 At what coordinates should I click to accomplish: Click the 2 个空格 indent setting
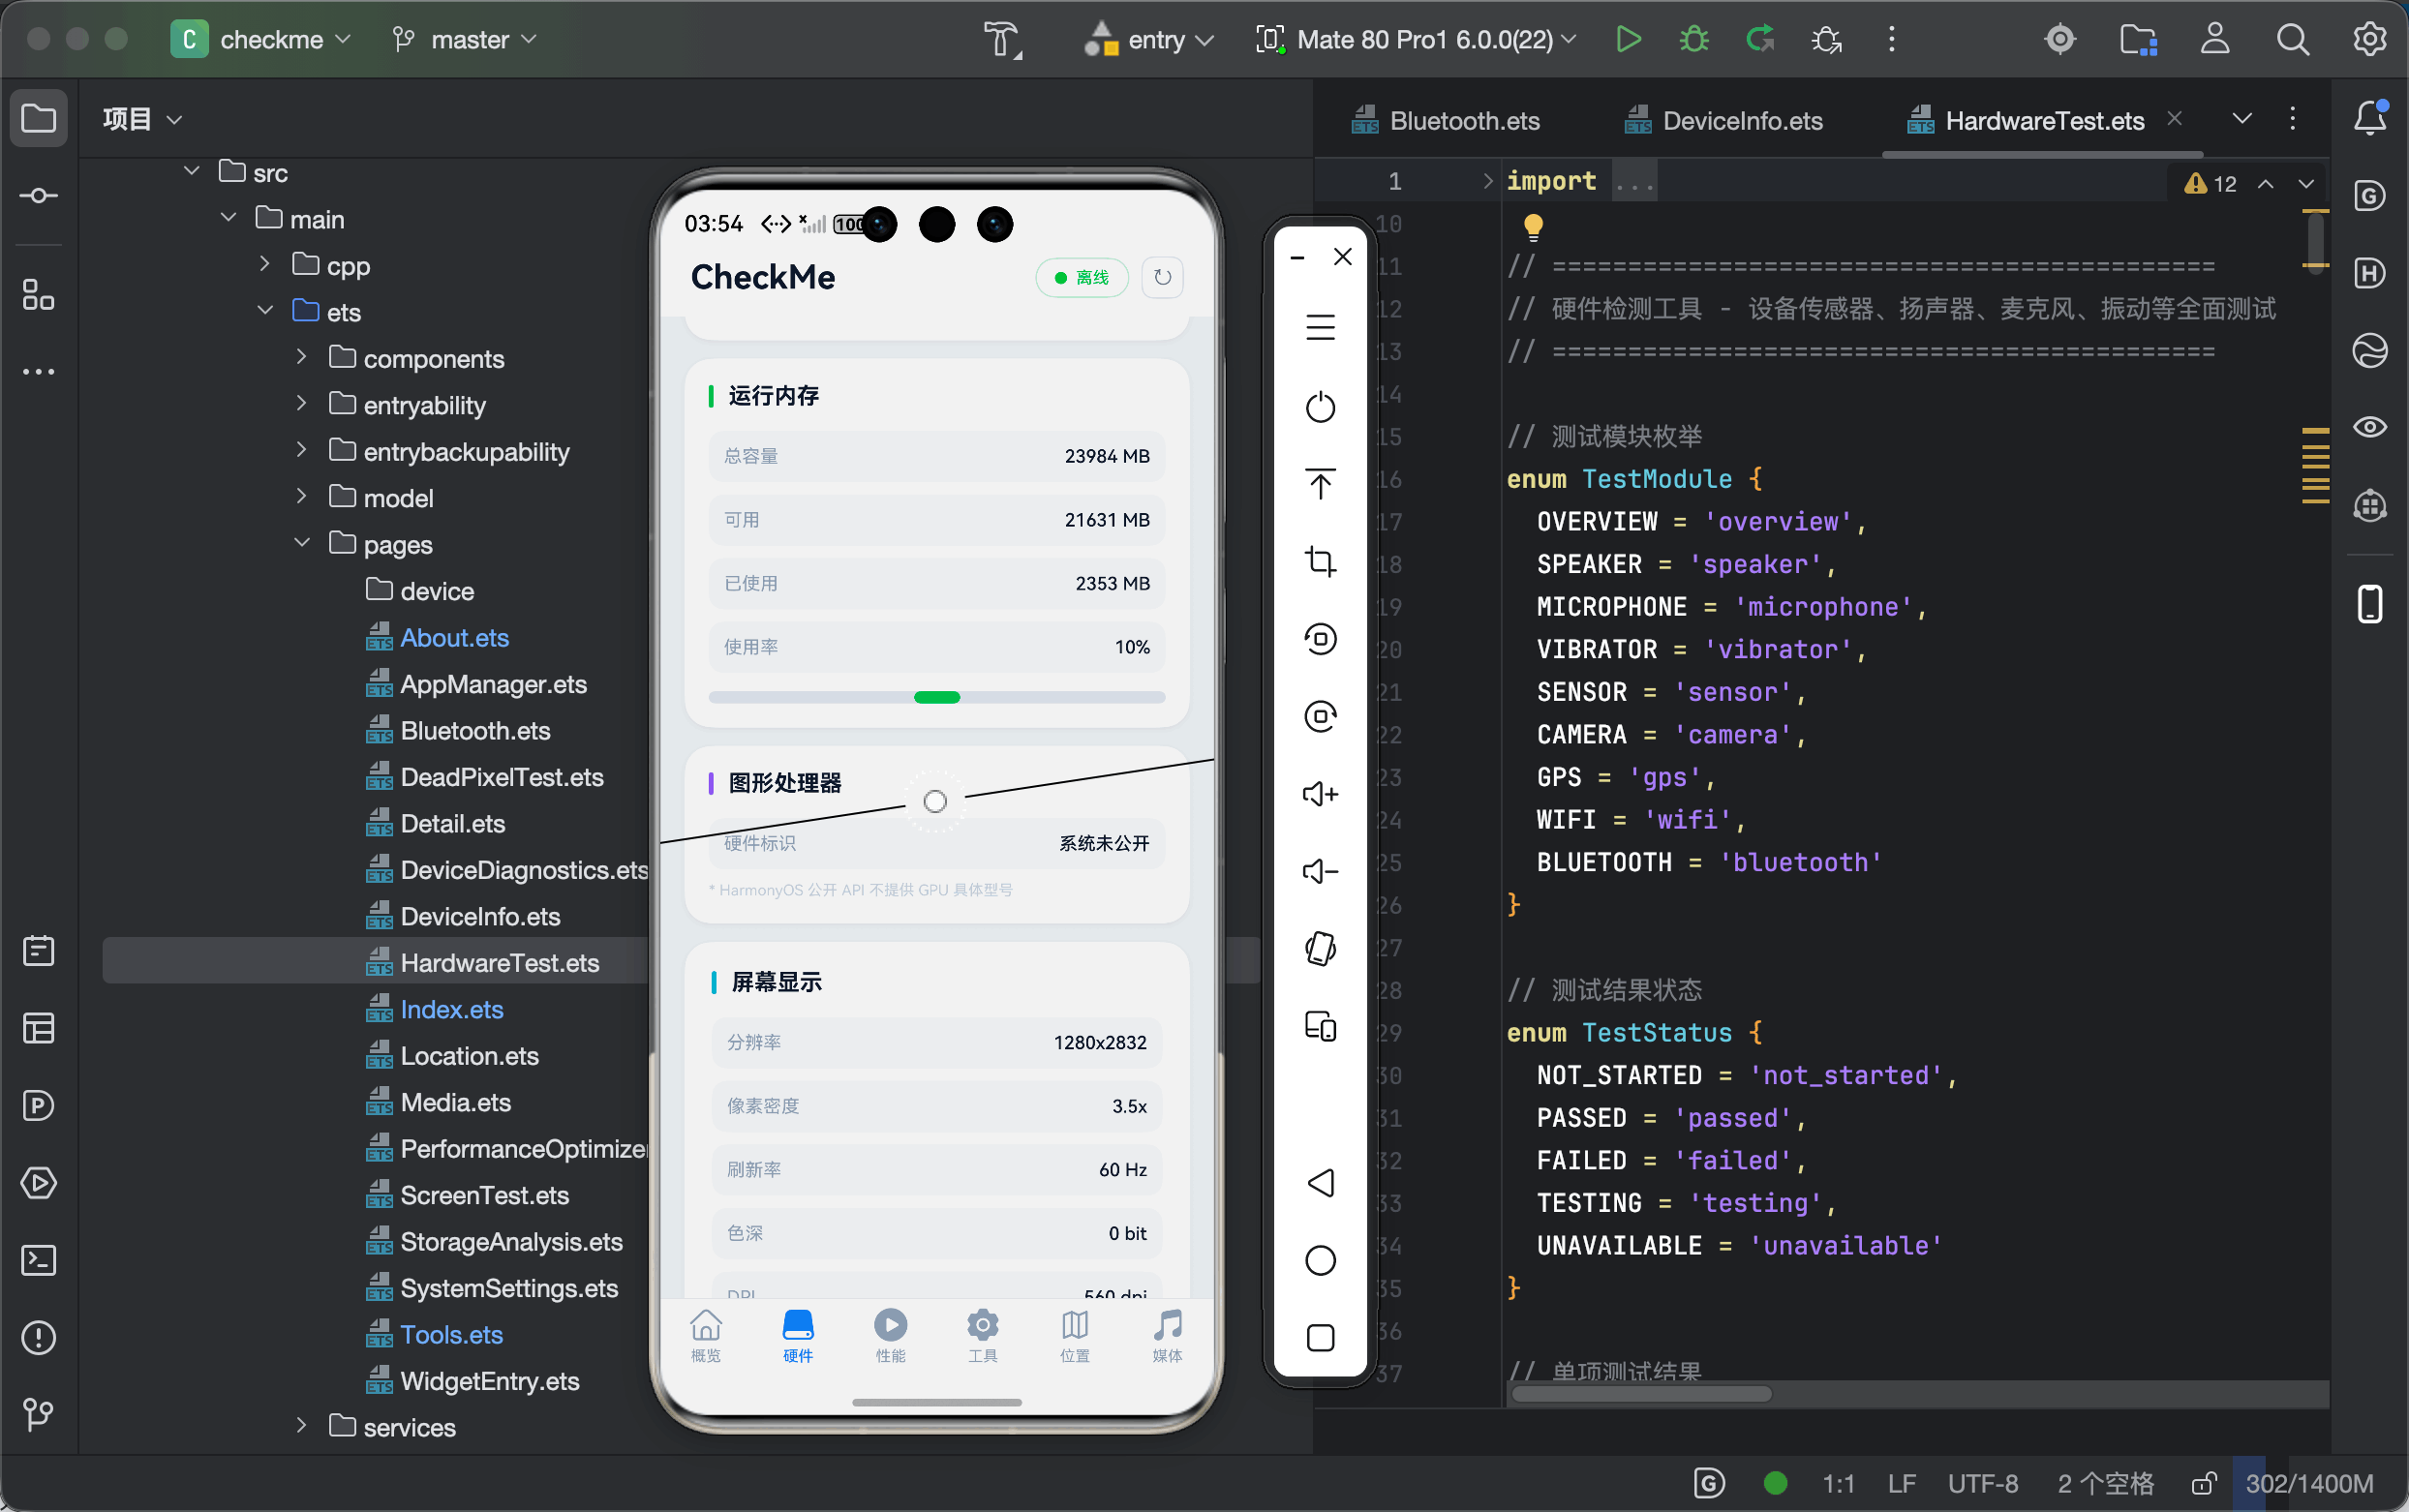click(x=2105, y=1483)
